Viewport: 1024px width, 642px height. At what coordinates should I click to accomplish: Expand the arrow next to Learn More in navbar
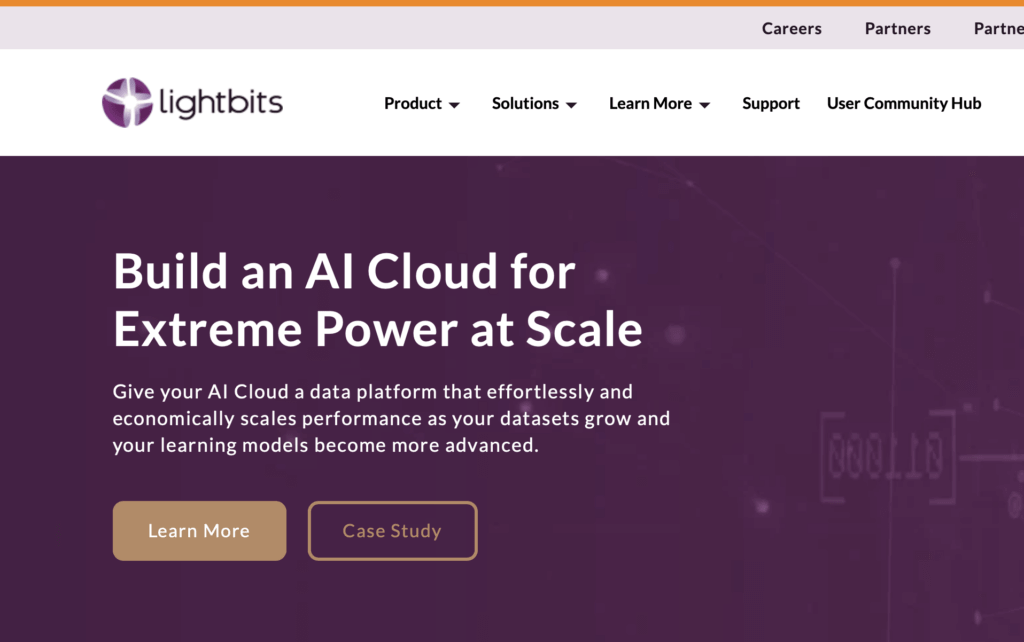tap(704, 105)
